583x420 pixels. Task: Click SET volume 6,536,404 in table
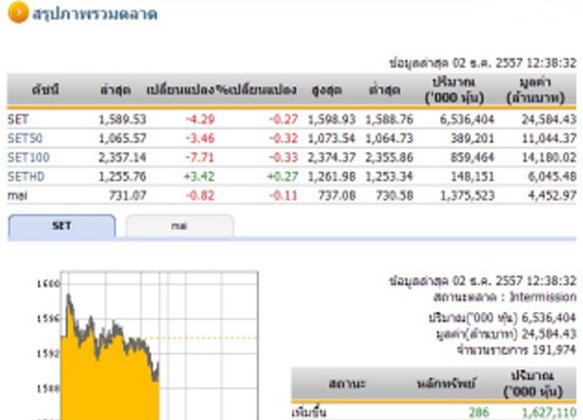(467, 119)
